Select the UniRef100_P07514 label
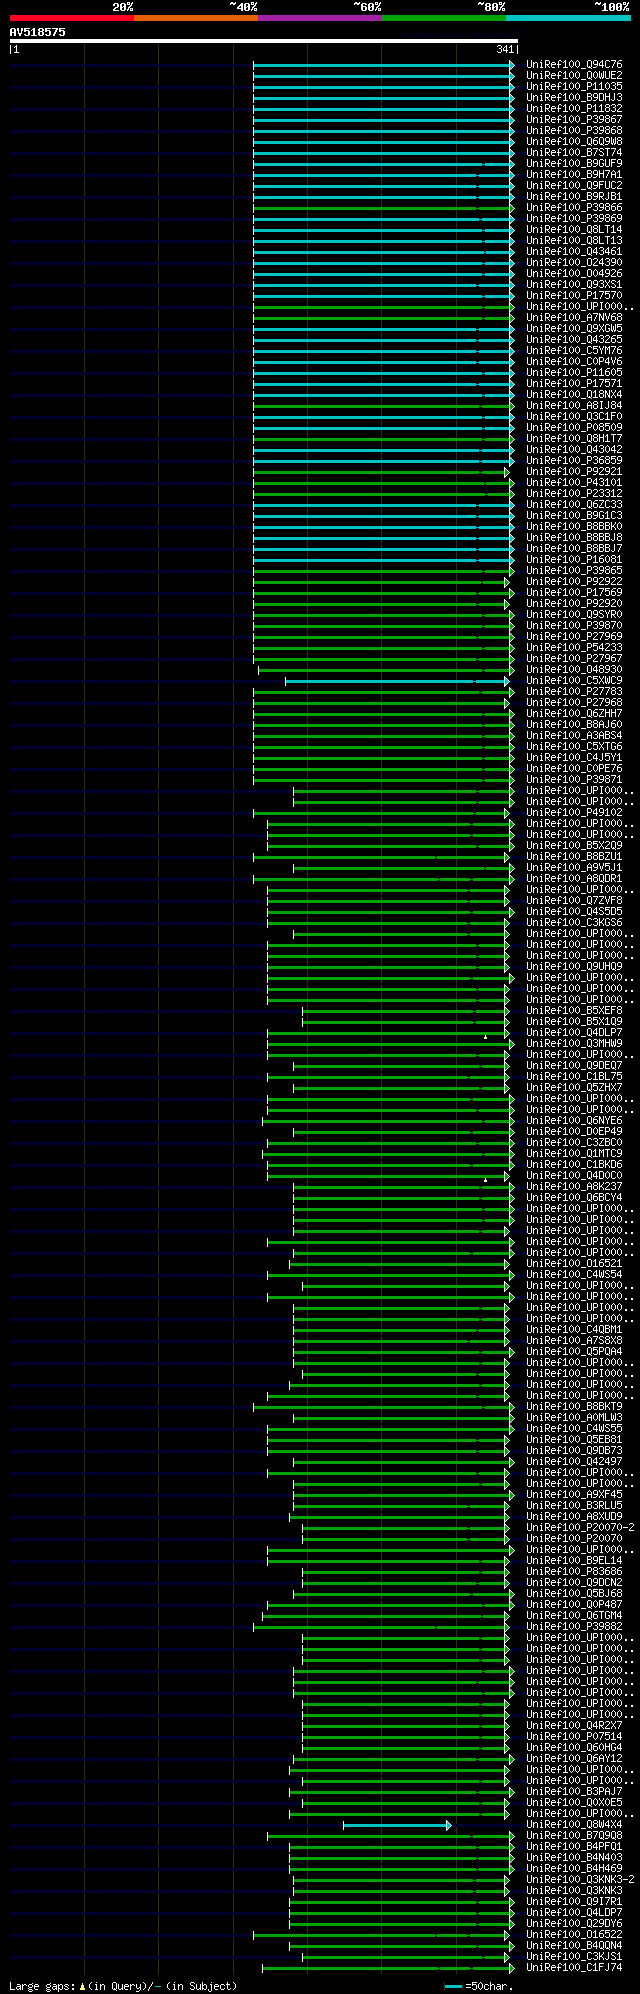Viewport: 640px width, 1994px height. pos(574,1737)
